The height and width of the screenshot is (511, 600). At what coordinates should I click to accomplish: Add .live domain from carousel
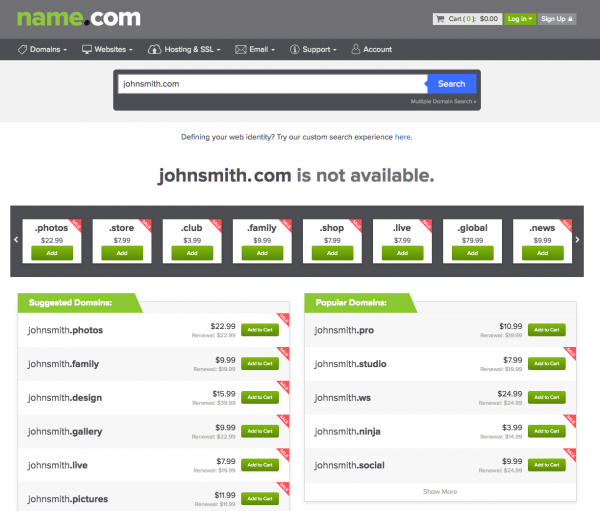coord(403,253)
